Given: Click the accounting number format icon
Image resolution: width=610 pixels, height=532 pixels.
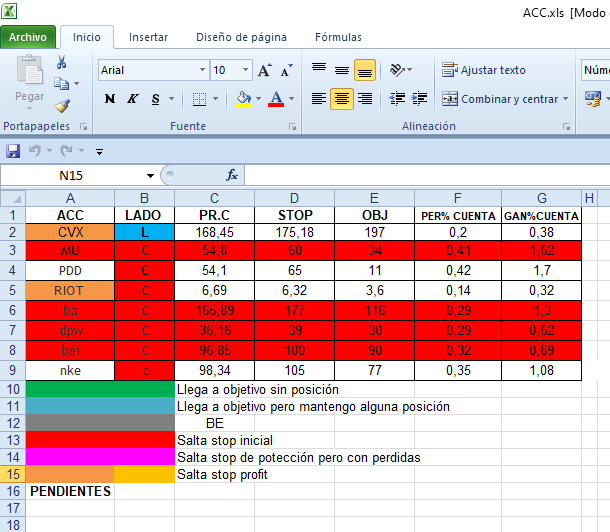Looking at the screenshot, I should coord(593,99).
